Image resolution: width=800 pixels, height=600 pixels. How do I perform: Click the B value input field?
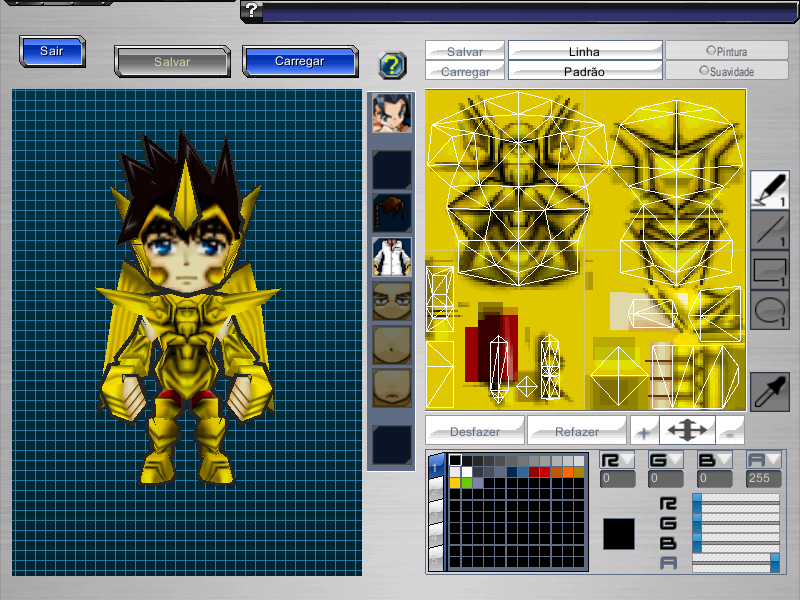point(714,479)
